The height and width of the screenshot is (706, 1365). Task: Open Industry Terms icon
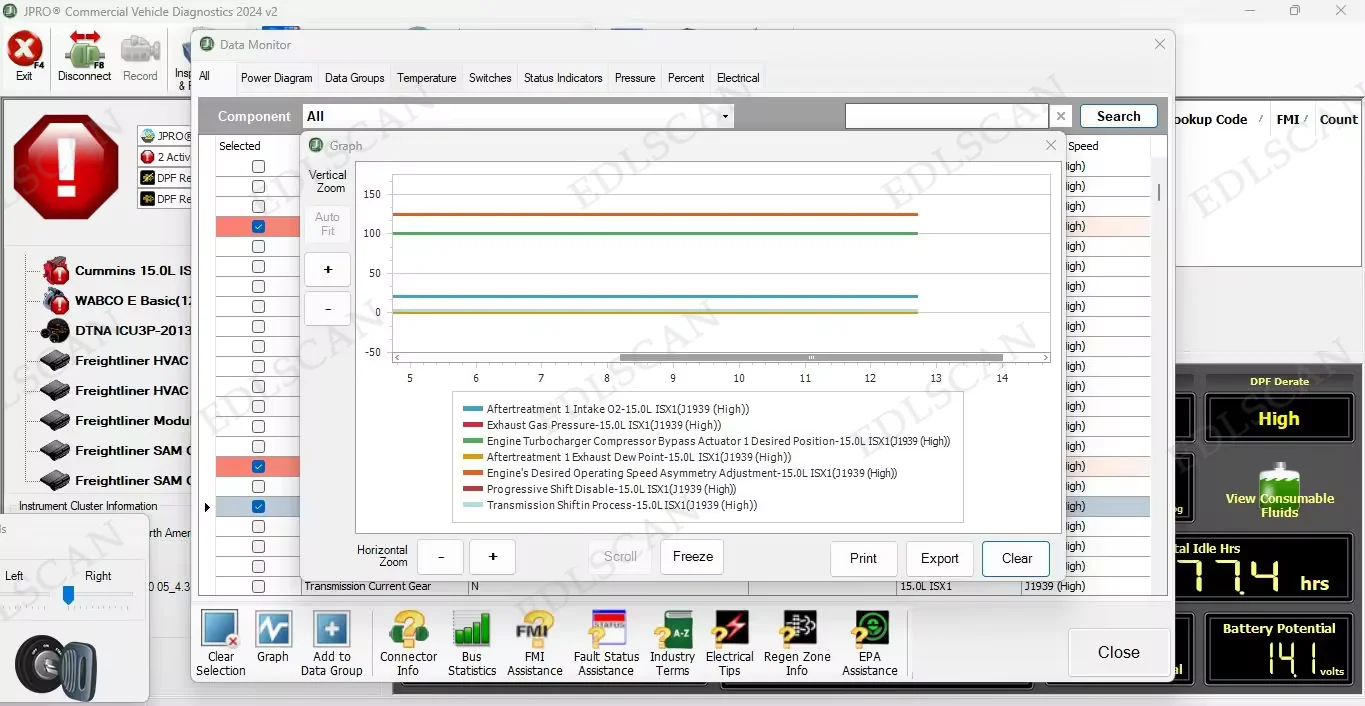(x=672, y=630)
